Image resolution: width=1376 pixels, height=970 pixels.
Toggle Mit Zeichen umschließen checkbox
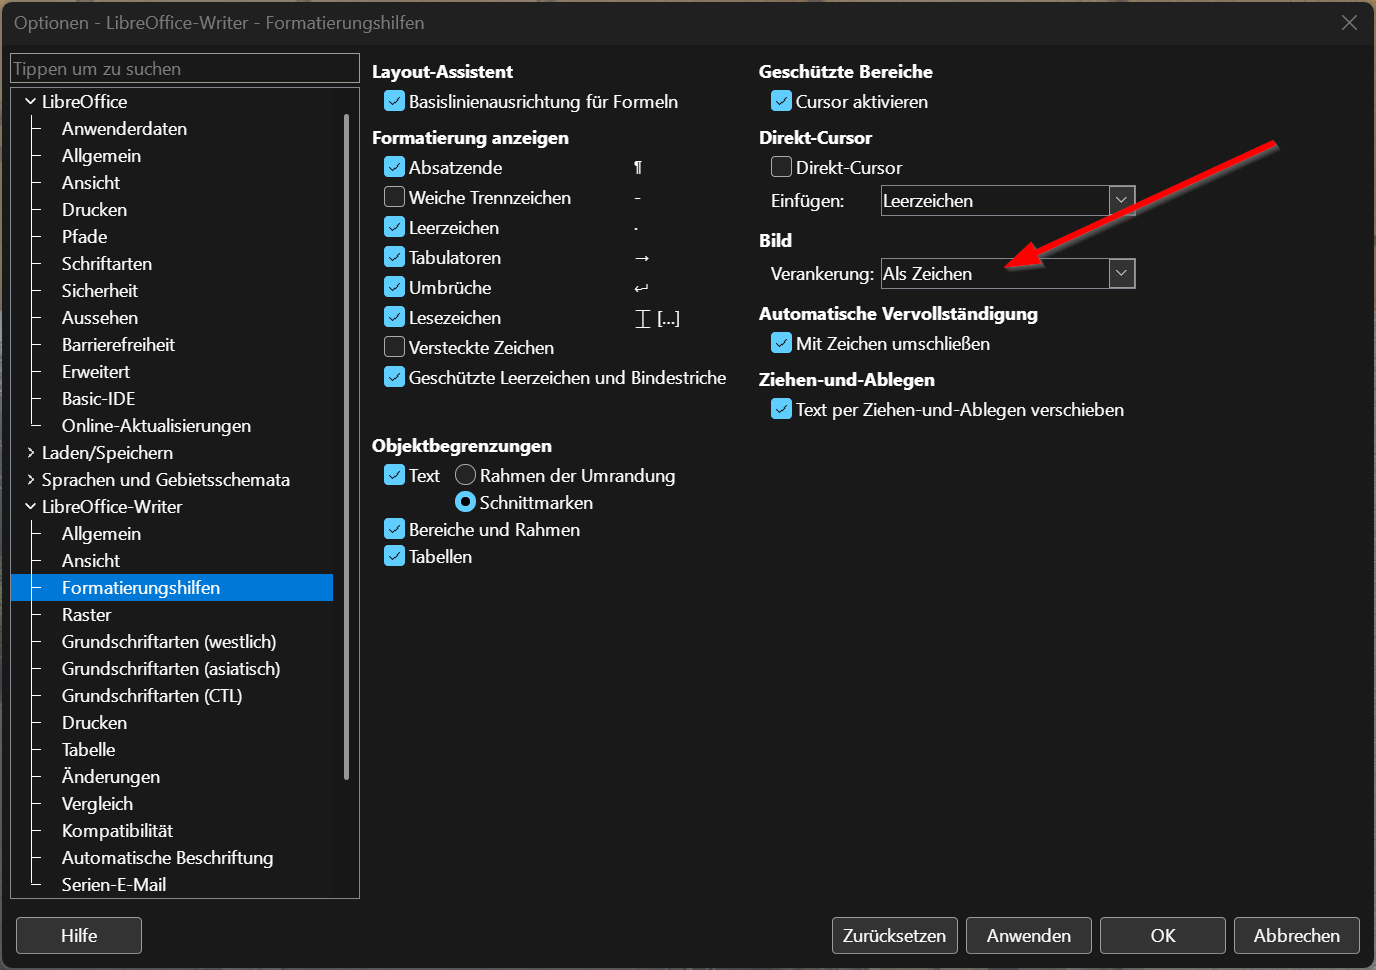click(x=782, y=344)
